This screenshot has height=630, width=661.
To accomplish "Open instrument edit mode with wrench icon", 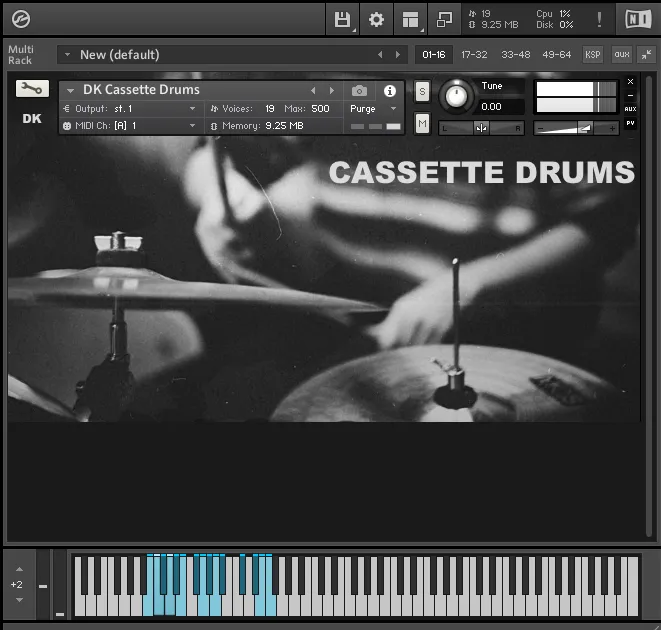I will click(x=32, y=89).
